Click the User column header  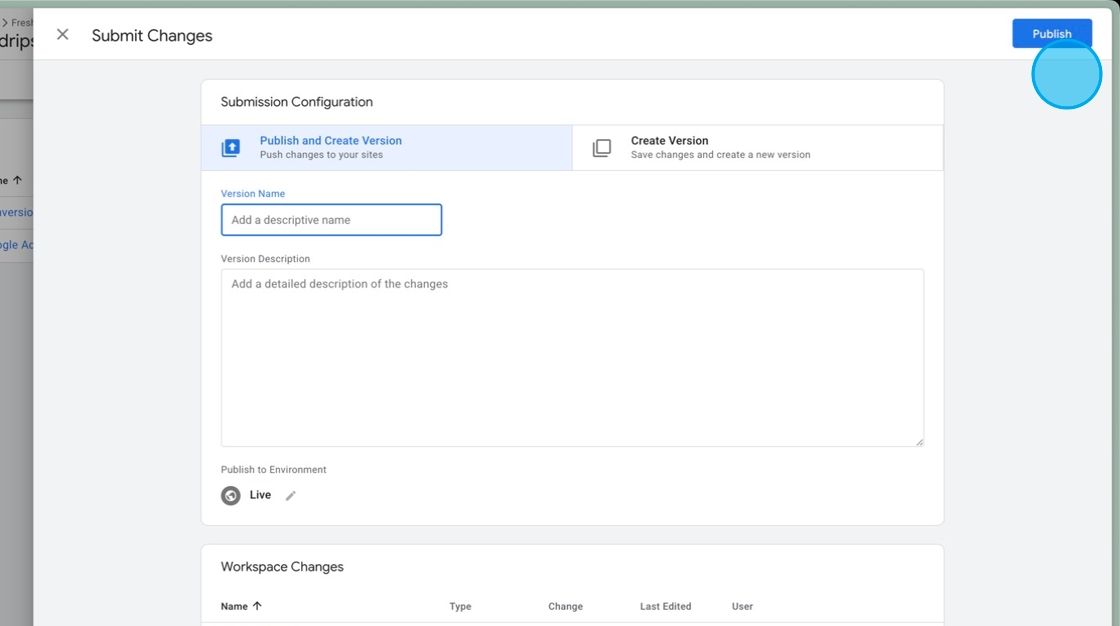click(742, 606)
